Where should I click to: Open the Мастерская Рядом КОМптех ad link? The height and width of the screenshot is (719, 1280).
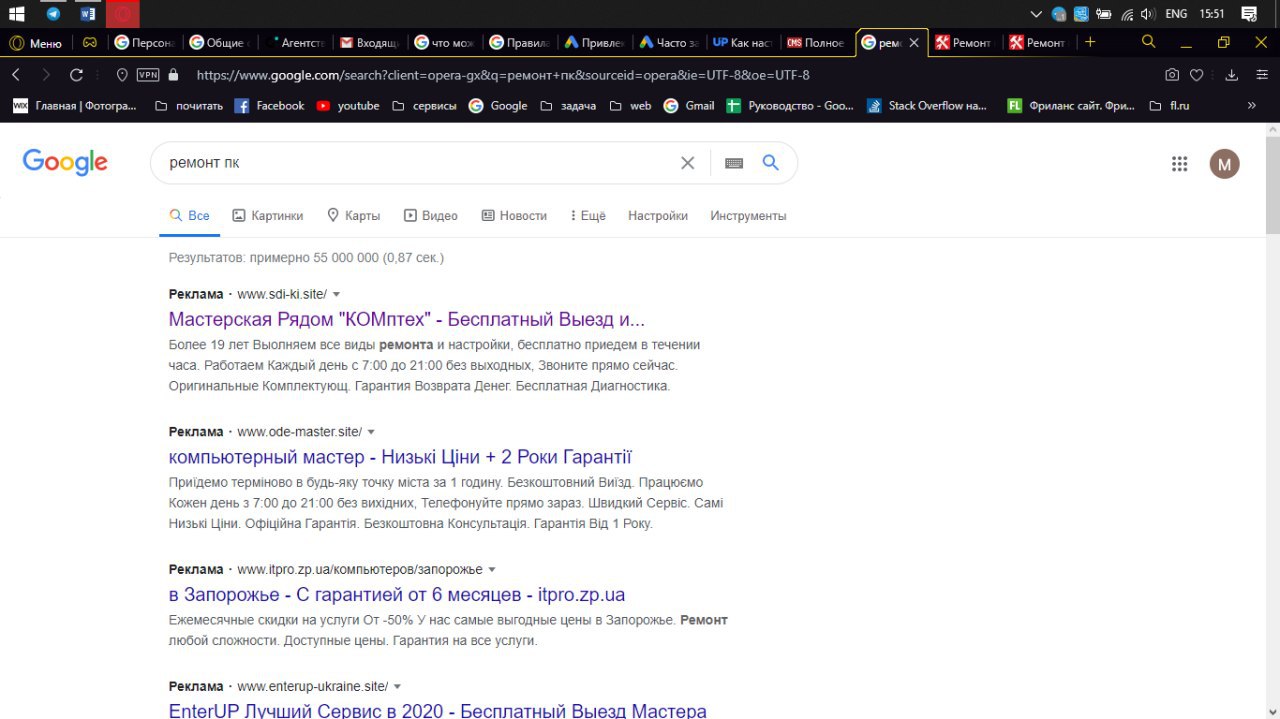(x=407, y=320)
